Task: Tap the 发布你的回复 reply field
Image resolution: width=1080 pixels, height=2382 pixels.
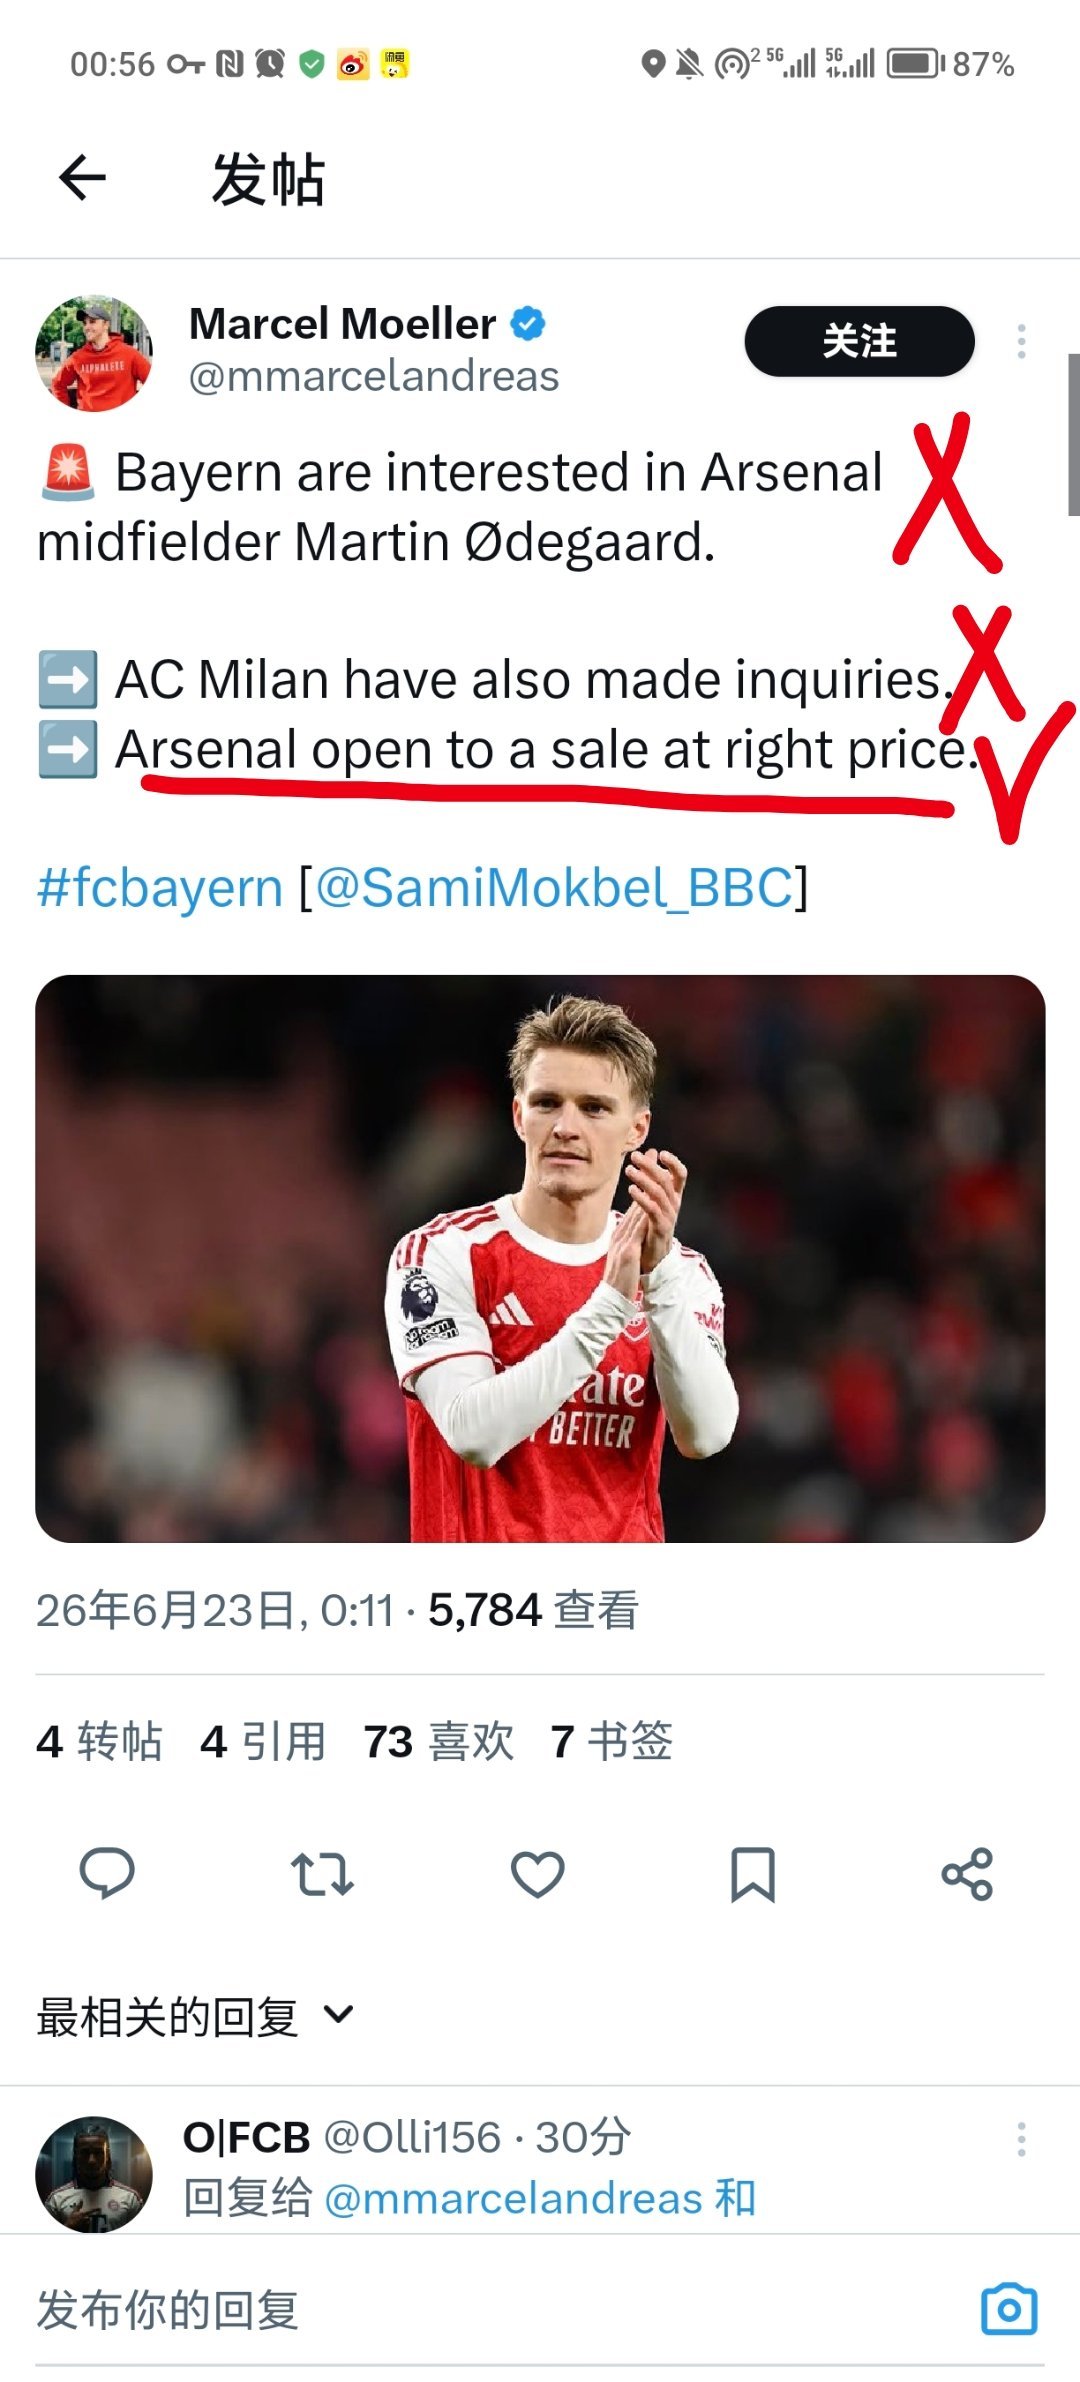Action: point(500,2310)
